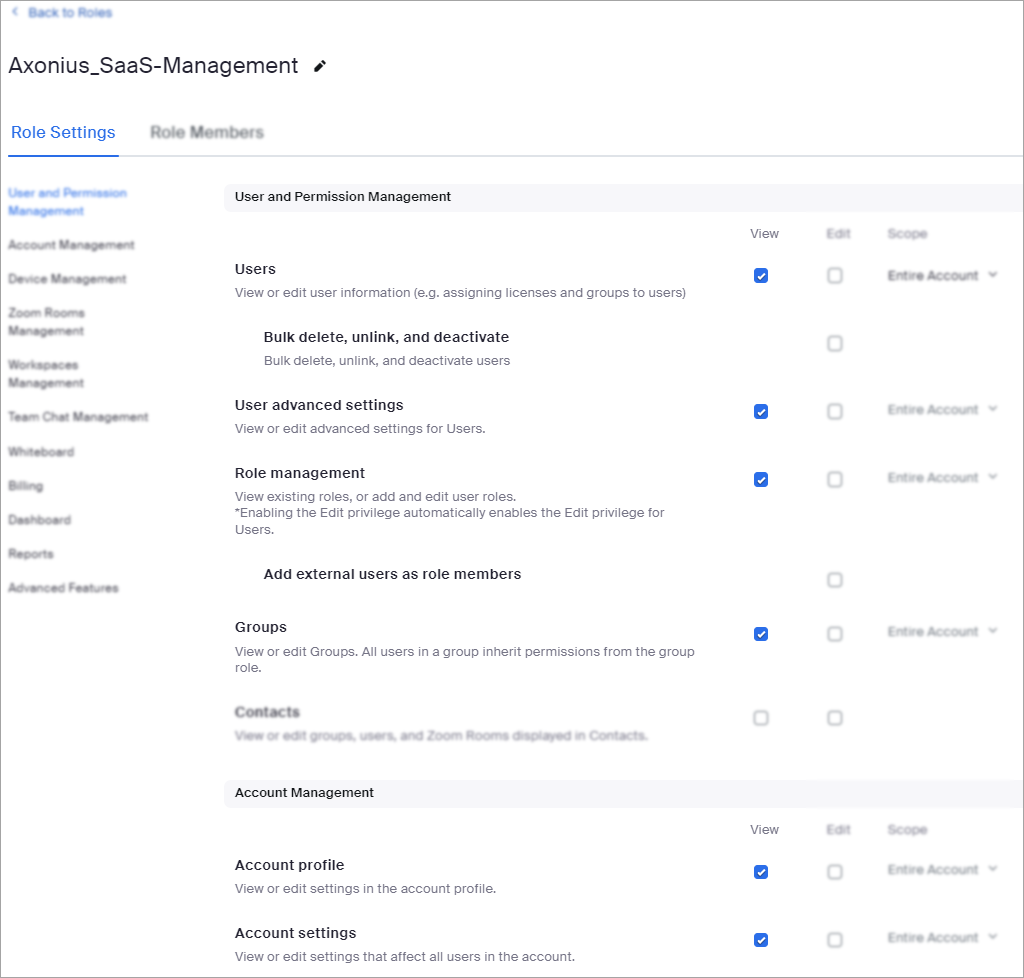The height and width of the screenshot is (978, 1024).
Task: Go back via Back to Roles link
Action: 70,12
